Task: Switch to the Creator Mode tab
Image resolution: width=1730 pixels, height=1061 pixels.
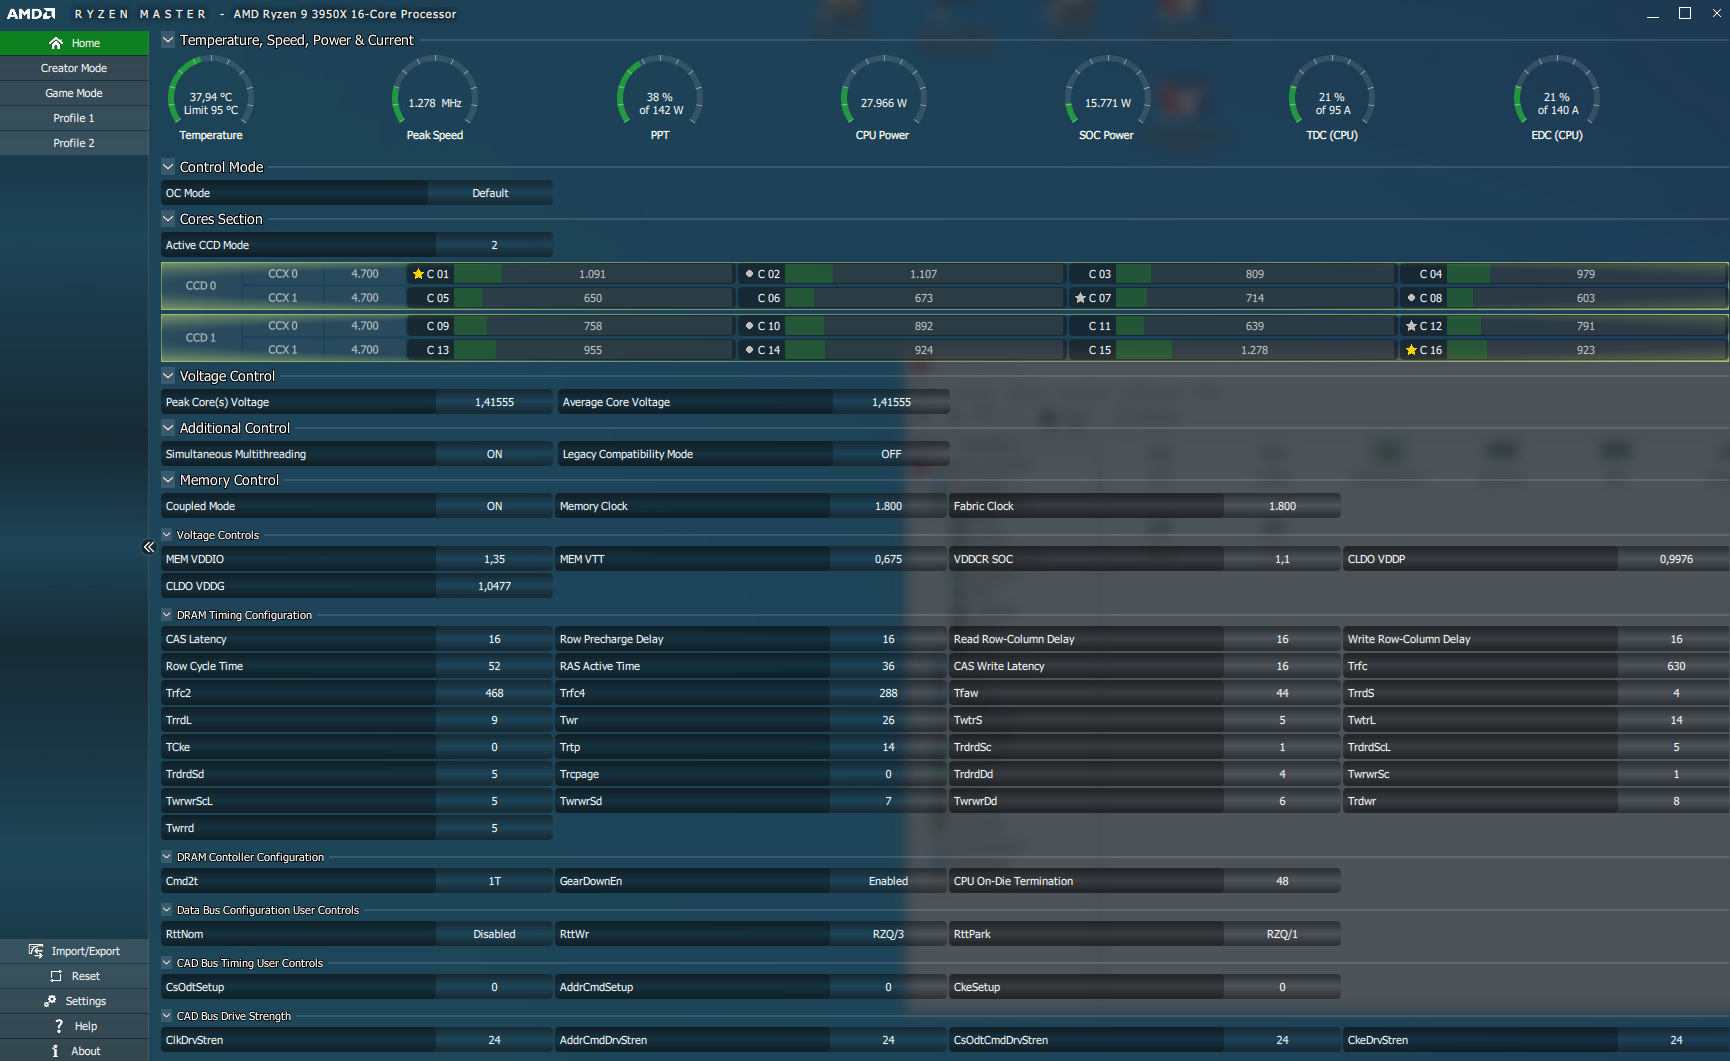Action: tap(74, 68)
